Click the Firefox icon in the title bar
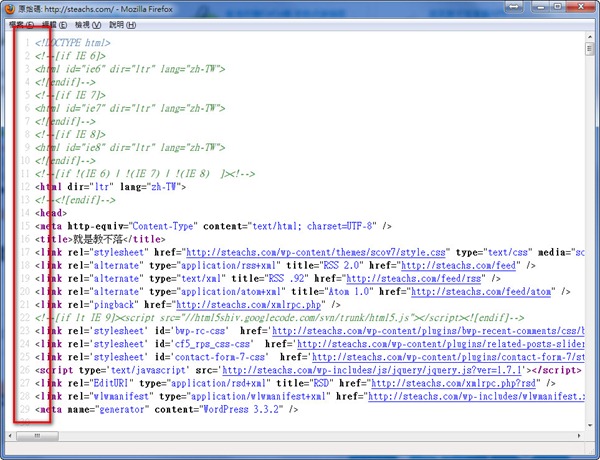Viewport: 600px width, 460px height. [x=10, y=8]
